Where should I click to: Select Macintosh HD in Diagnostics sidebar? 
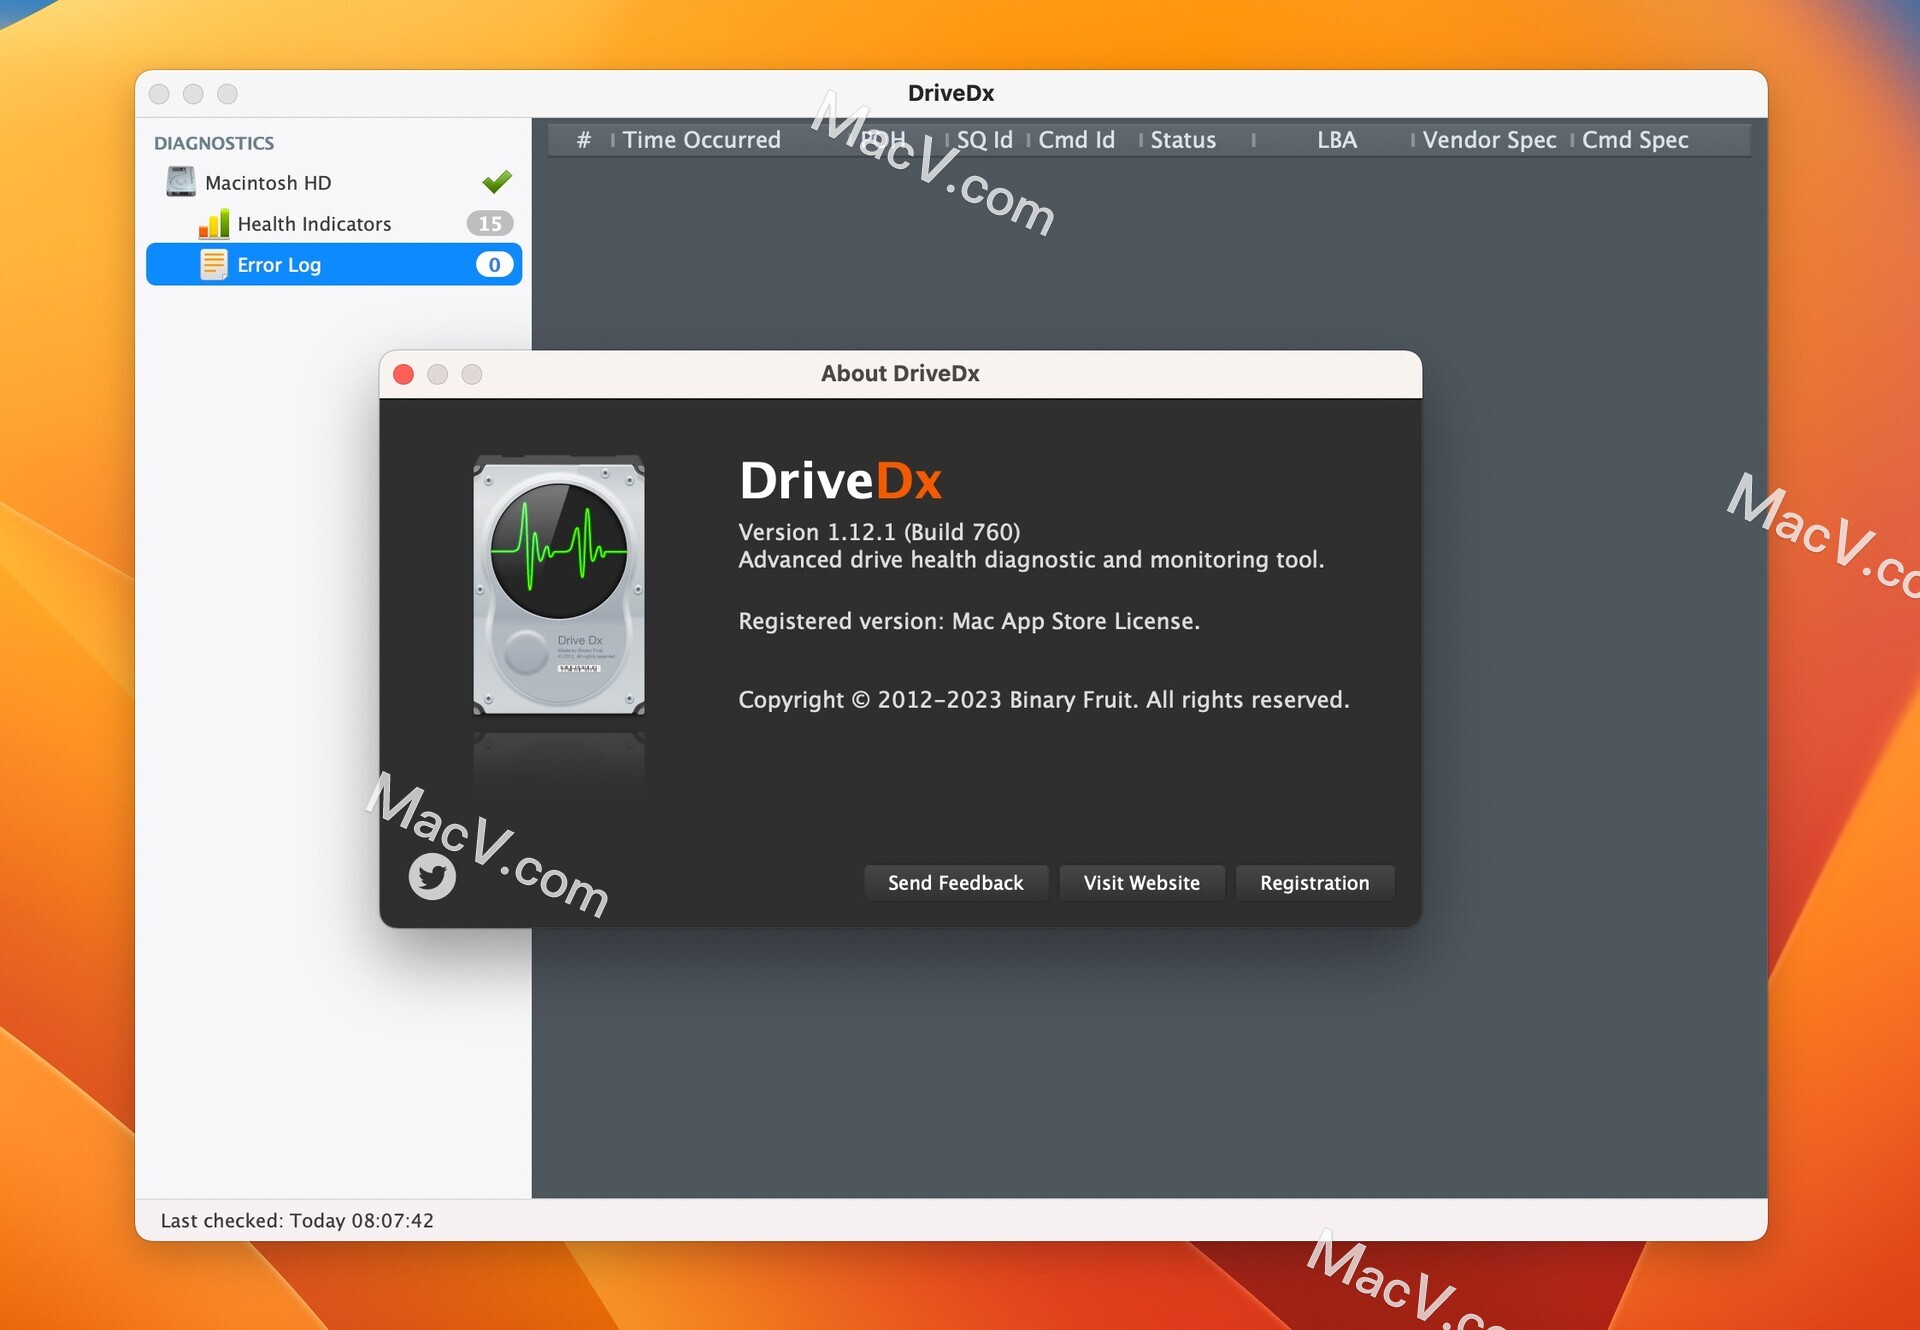[268, 182]
